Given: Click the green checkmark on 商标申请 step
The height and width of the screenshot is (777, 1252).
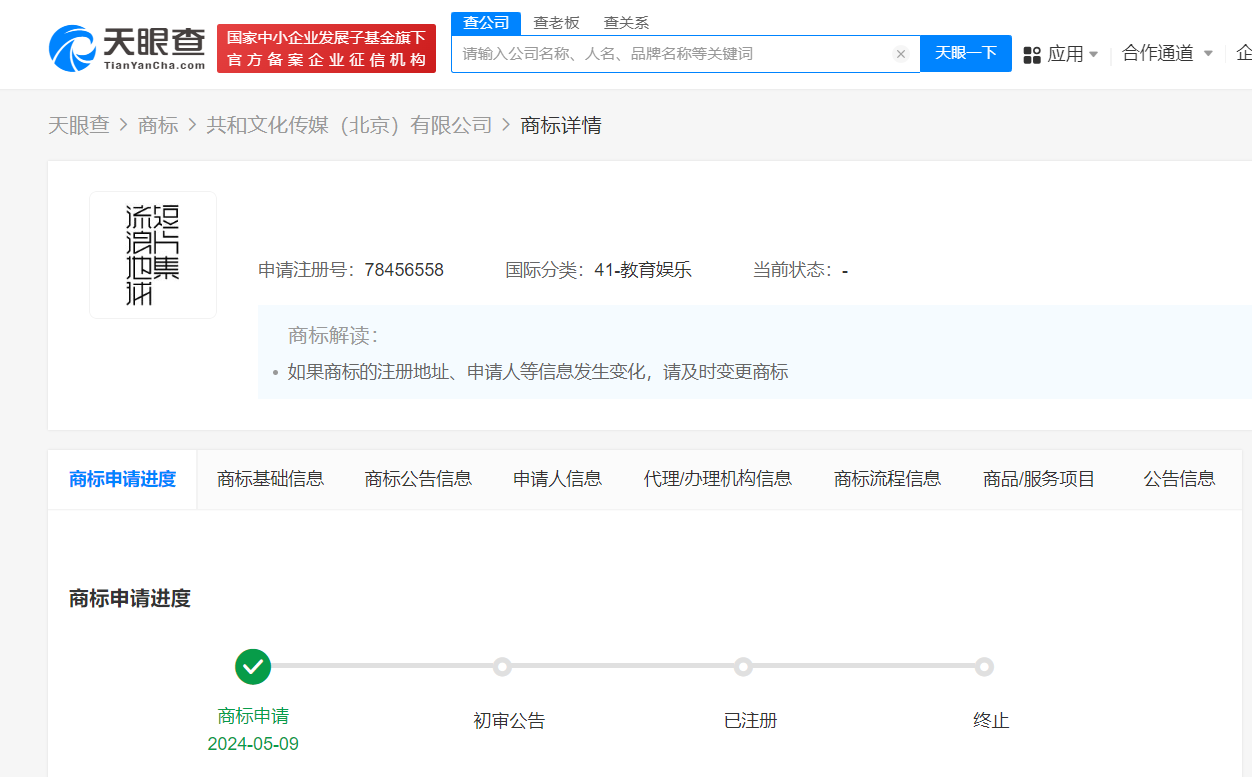Looking at the screenshot, I should 252,666.
